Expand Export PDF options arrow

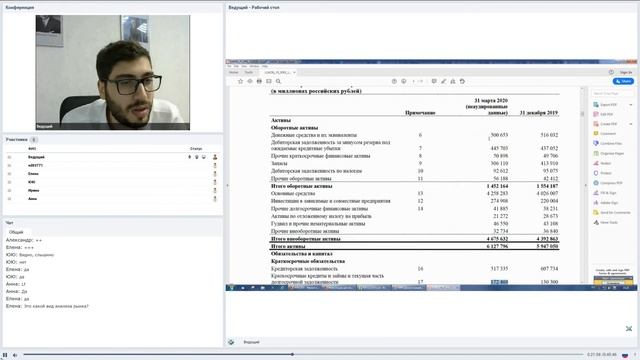click(631, 105)
